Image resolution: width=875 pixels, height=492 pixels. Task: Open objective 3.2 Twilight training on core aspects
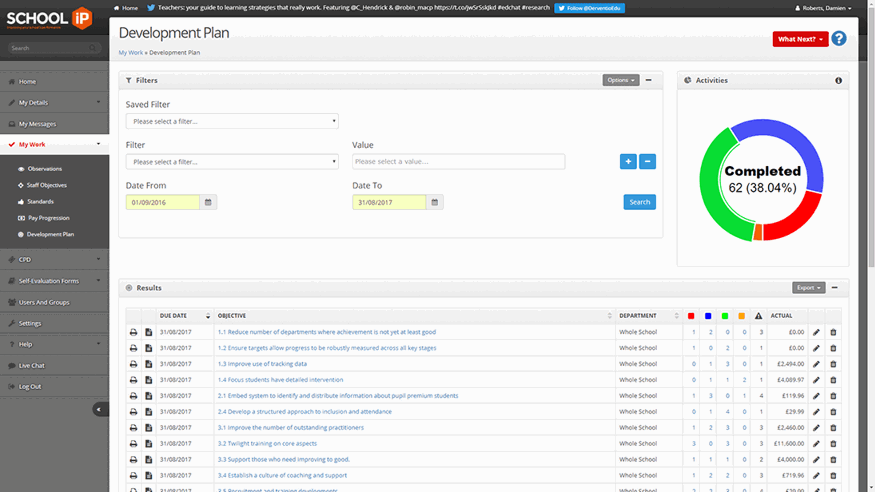click(x=267, y=443)
